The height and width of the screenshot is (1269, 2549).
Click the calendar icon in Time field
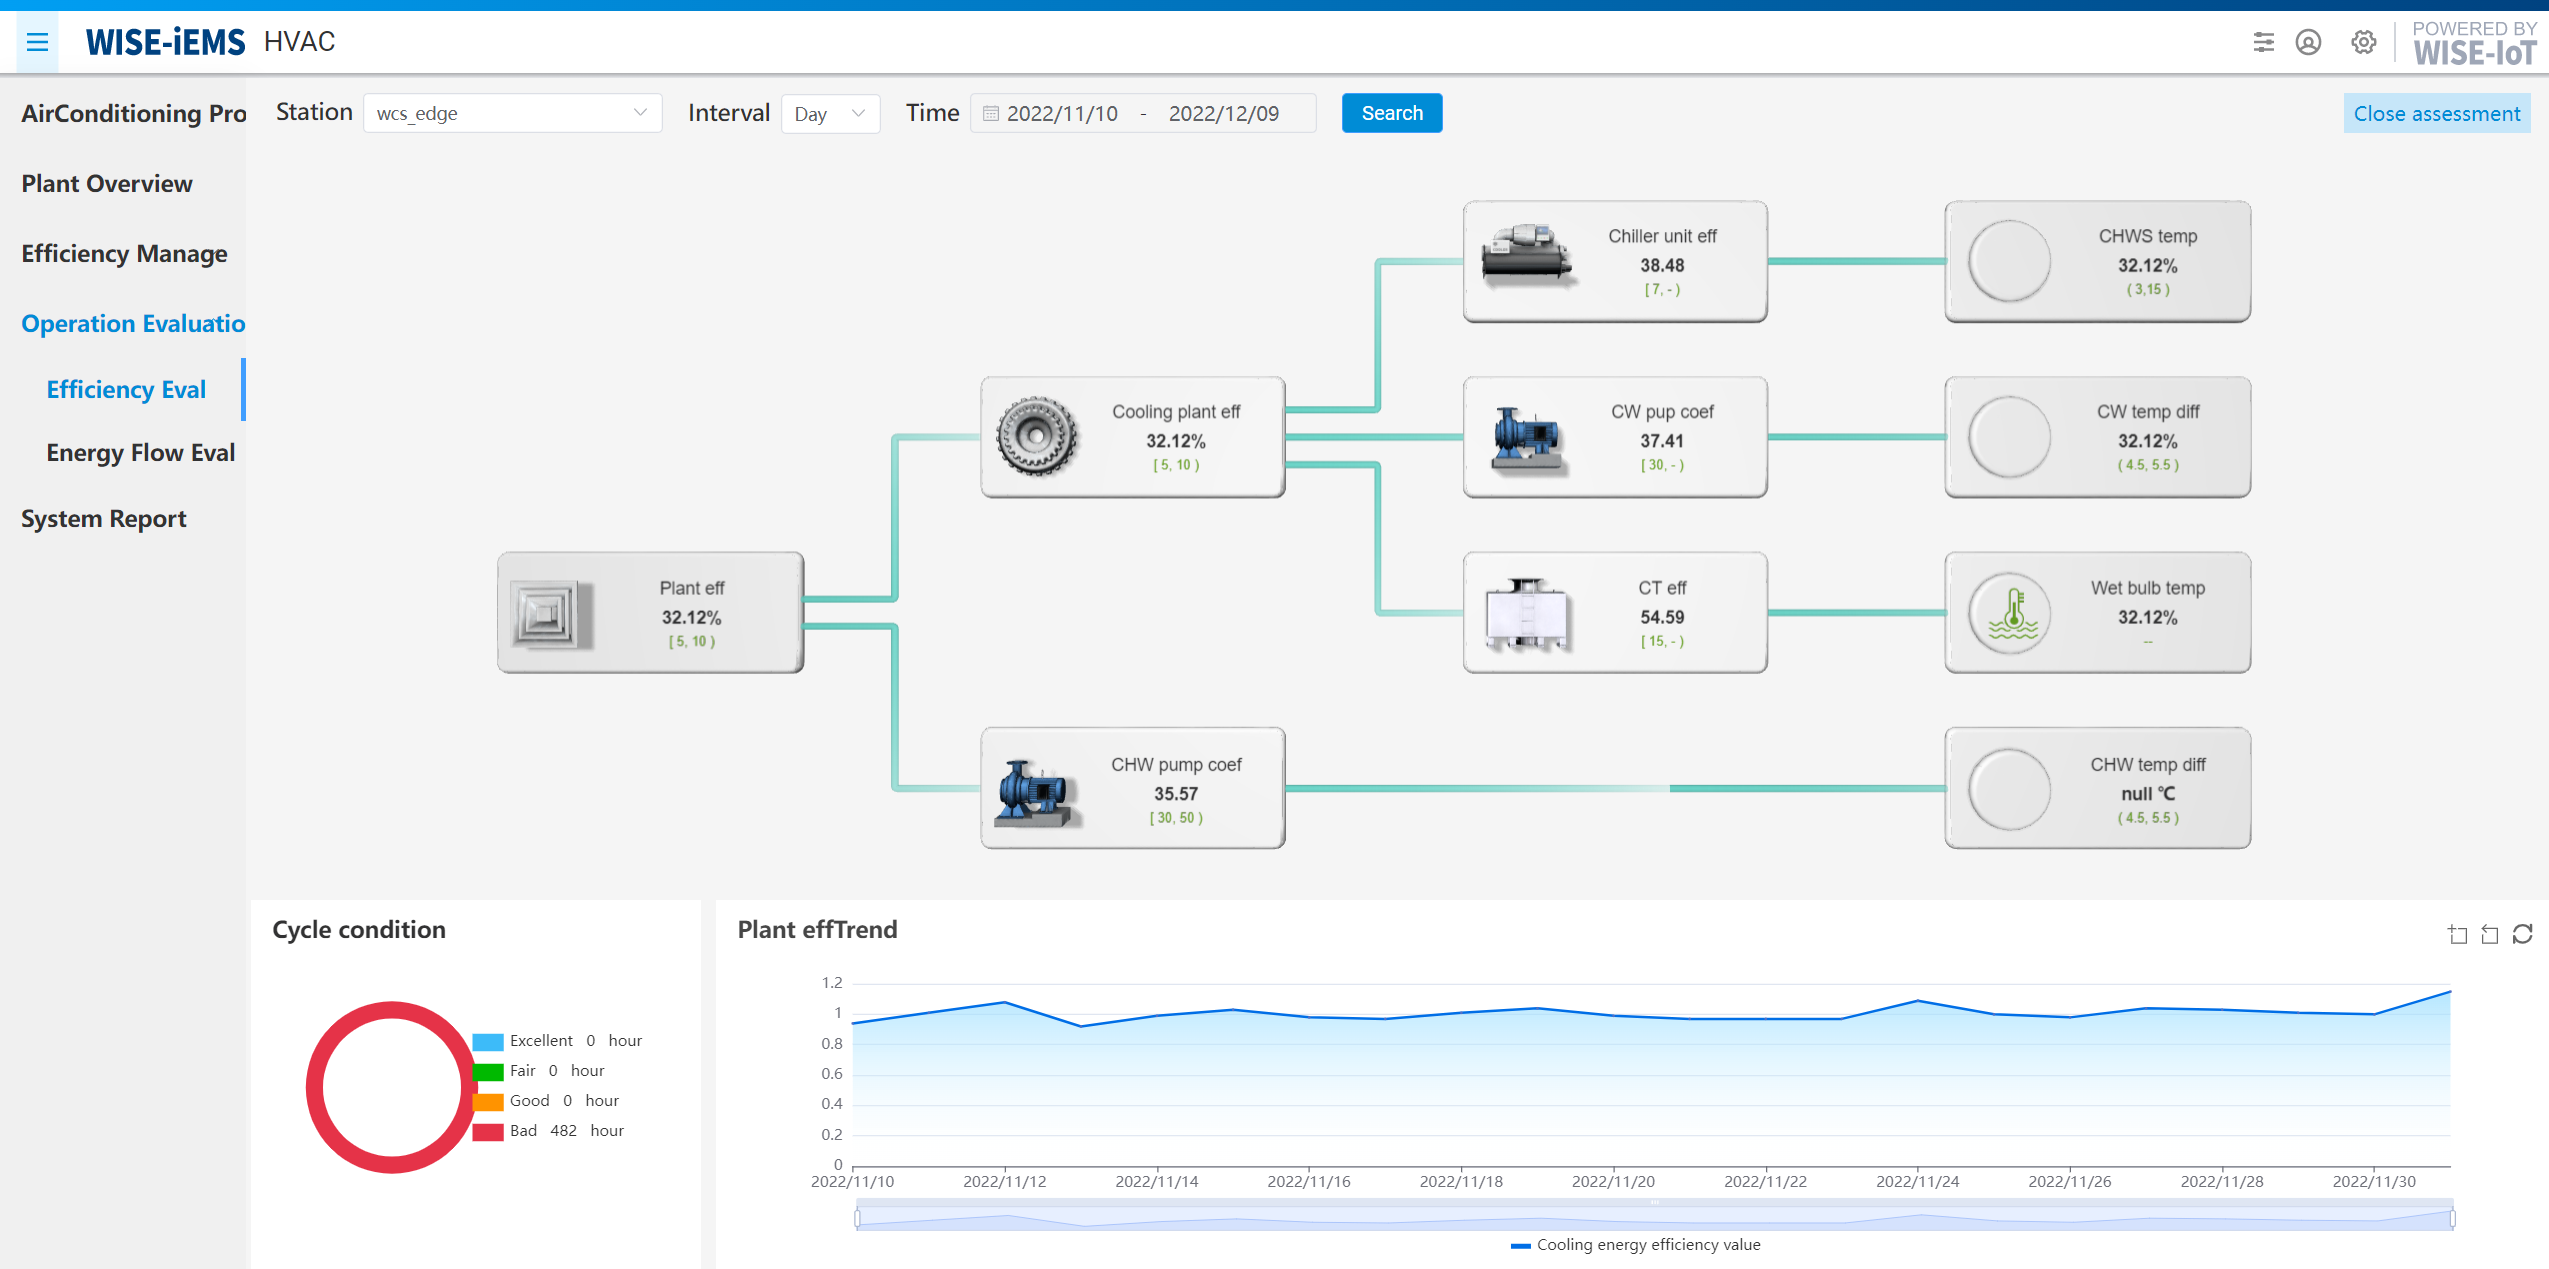pyautogui.click(x=990, y=114)
